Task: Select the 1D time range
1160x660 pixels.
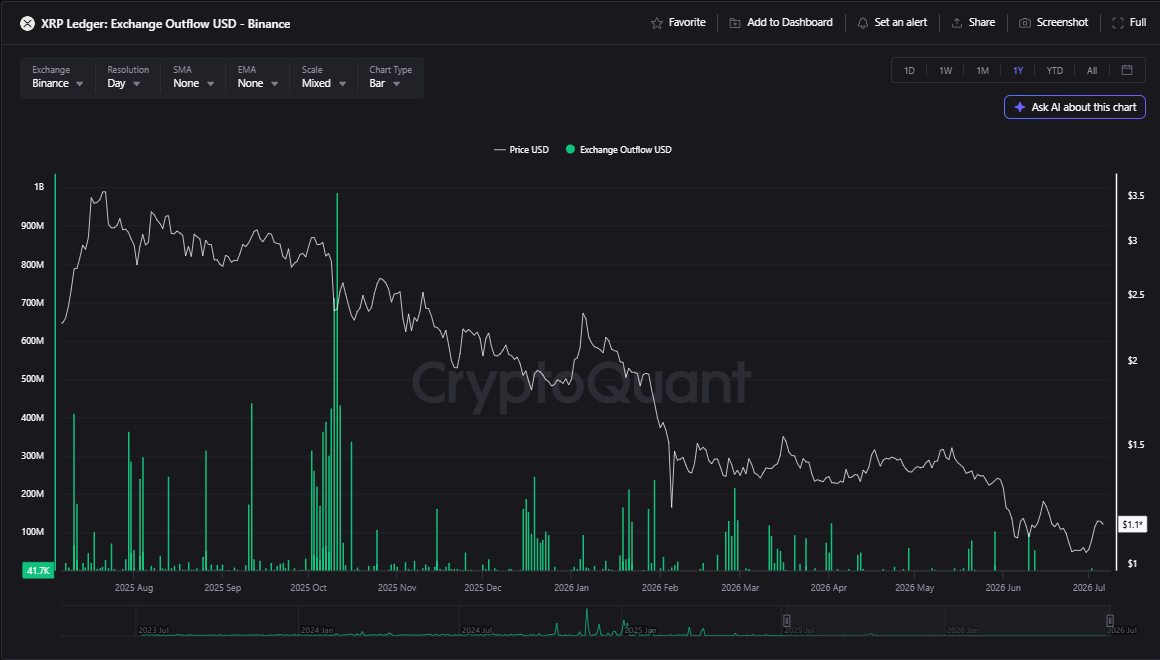Action: click(x=909, y=71)
